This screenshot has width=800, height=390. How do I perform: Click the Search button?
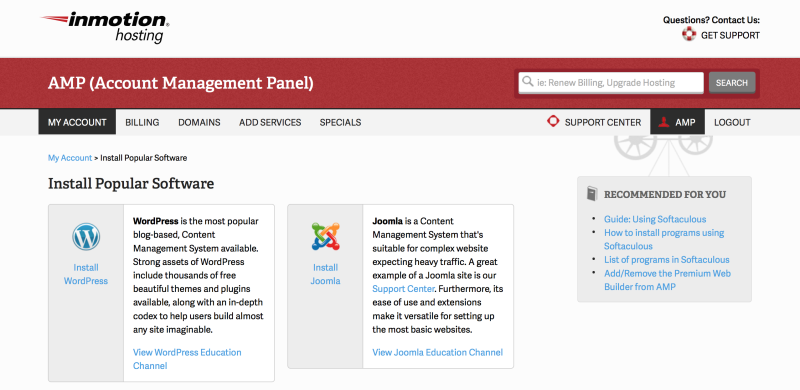coord(732,83)
